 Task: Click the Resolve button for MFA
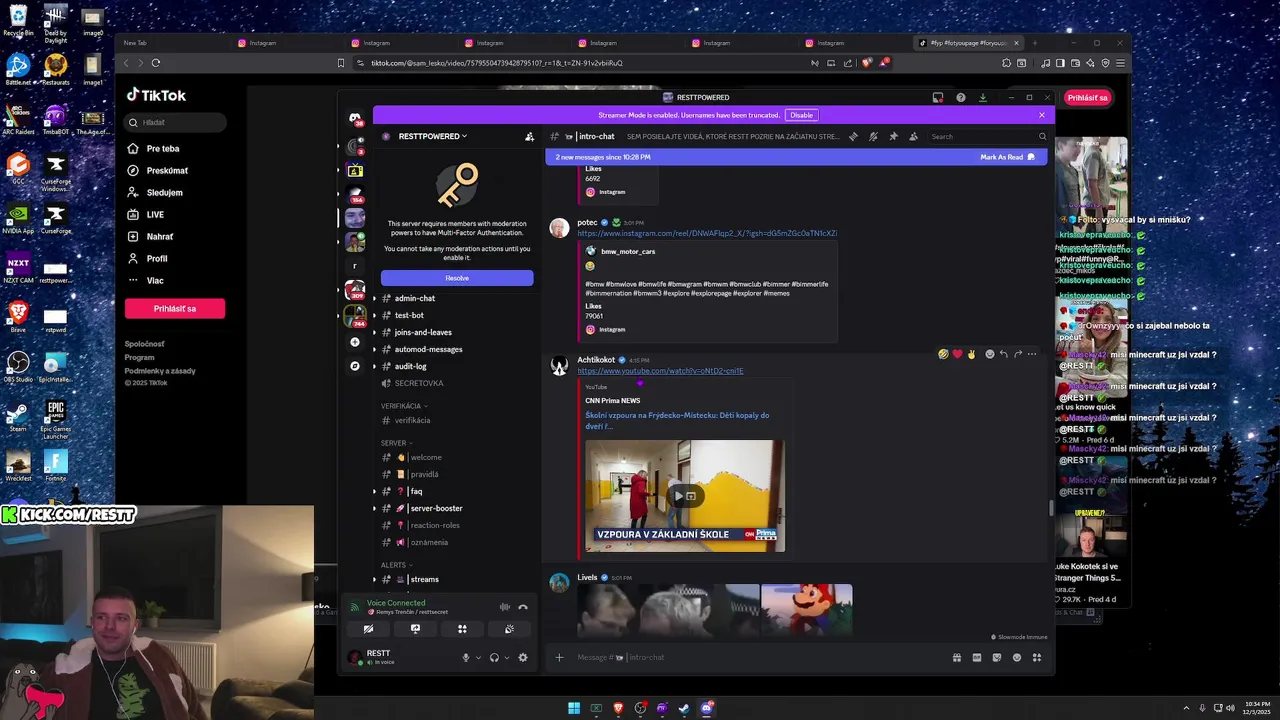pyautogui.click(x=457, y=278)
